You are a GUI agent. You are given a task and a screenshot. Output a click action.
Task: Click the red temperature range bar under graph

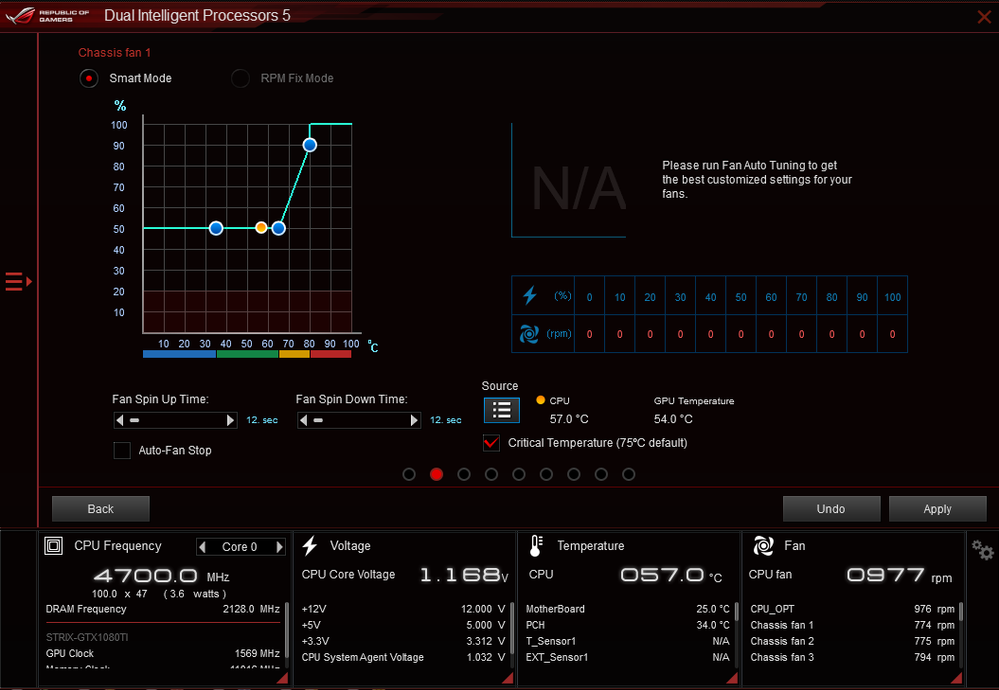click(x=331, y=354)
